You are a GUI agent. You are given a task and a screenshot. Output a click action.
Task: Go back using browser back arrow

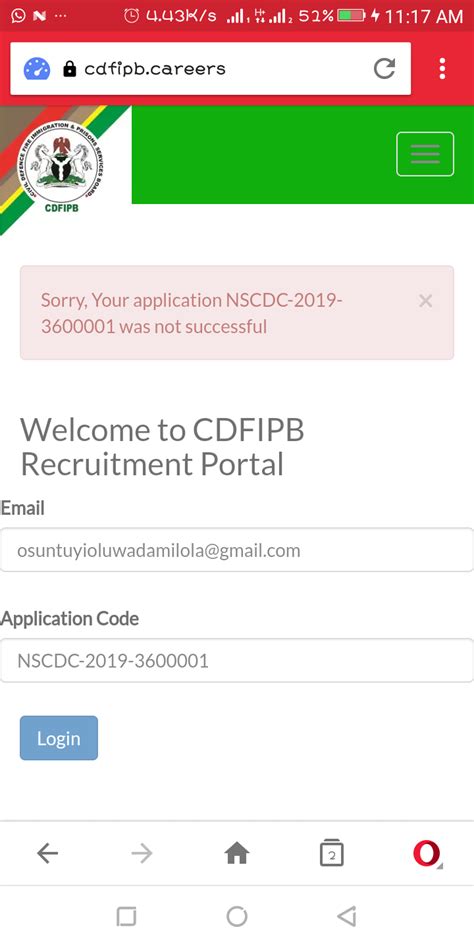tap(47, 853)
